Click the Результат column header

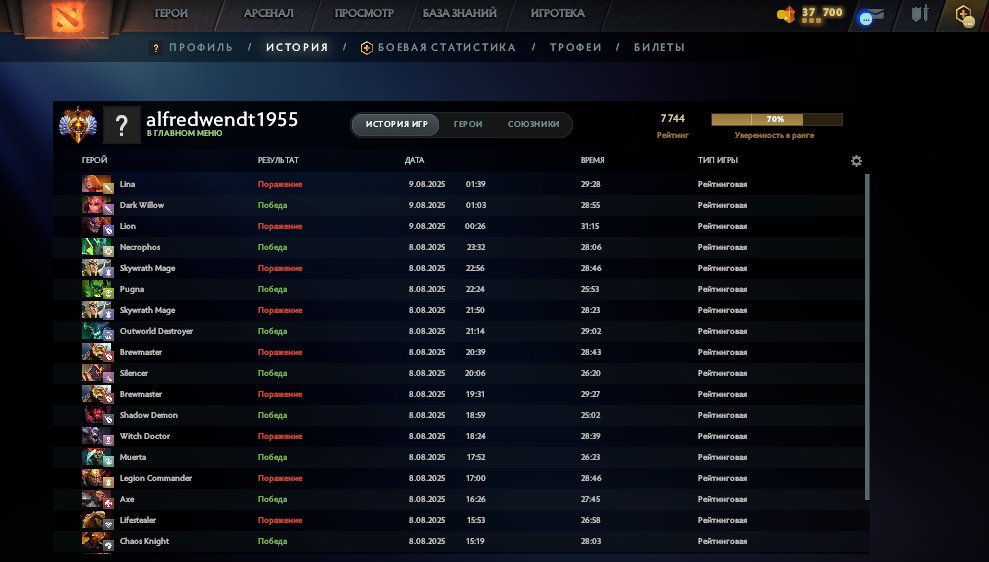tap(278, 160)
